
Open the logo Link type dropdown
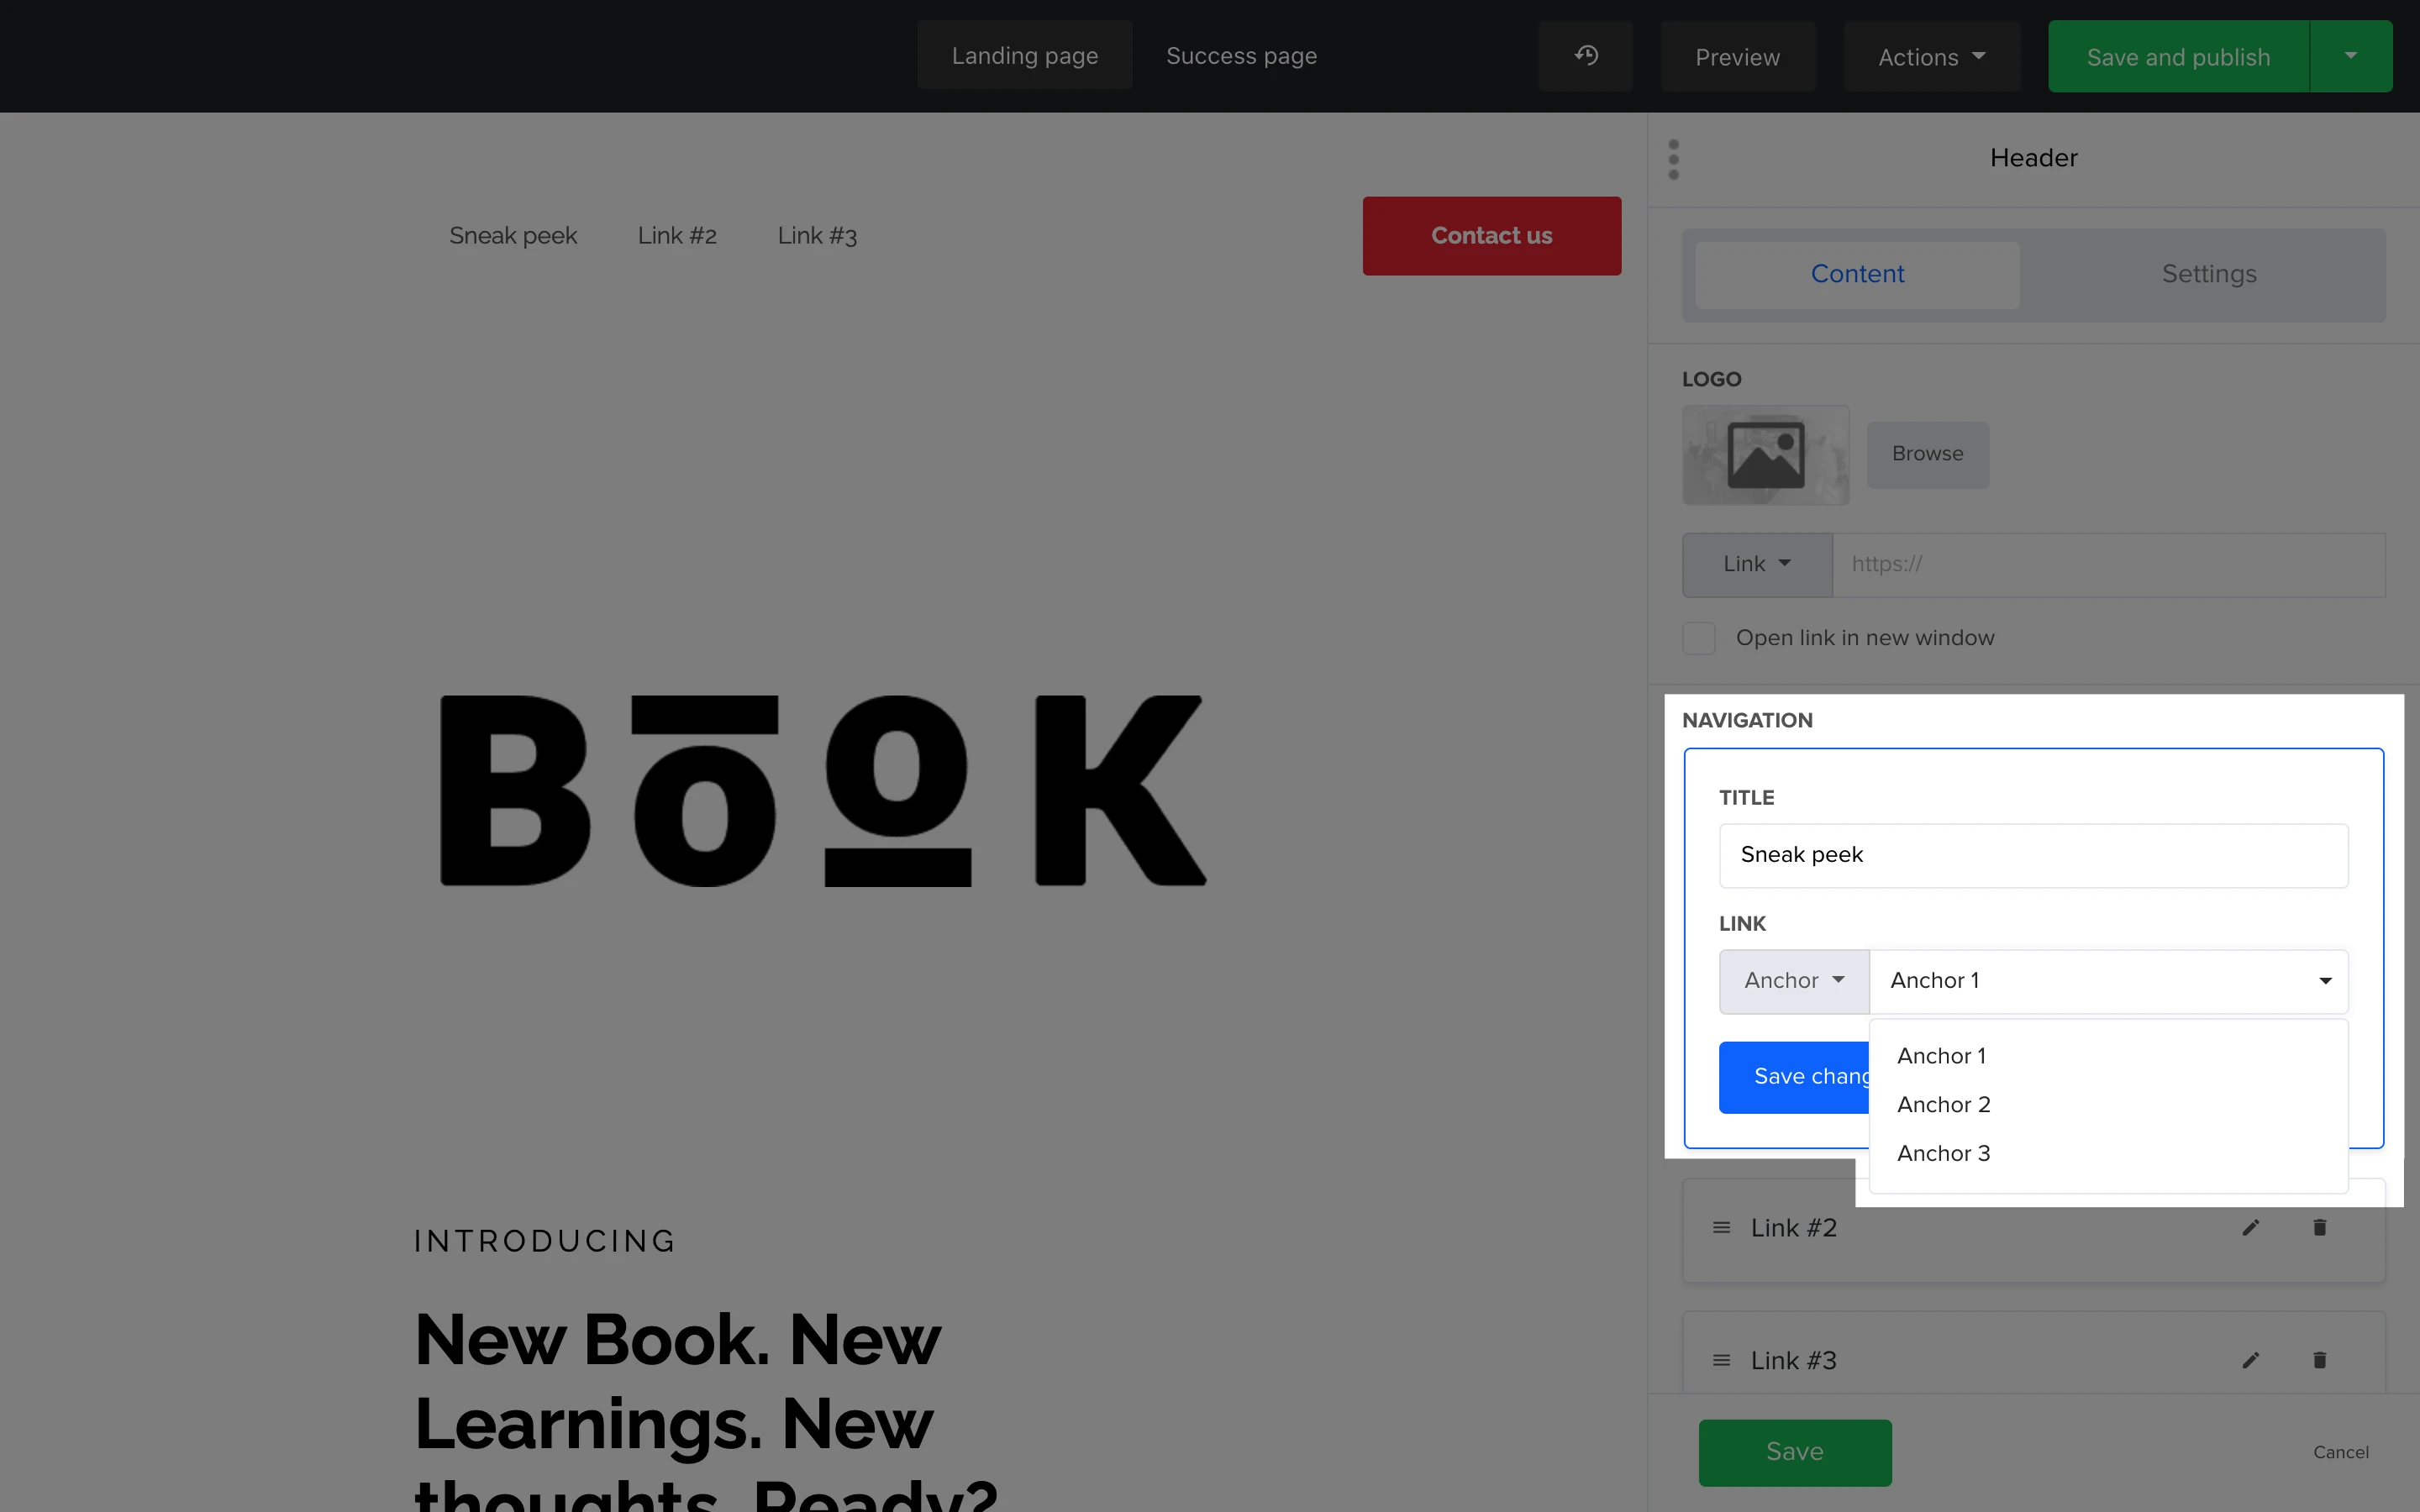(x=1756, y=564)
